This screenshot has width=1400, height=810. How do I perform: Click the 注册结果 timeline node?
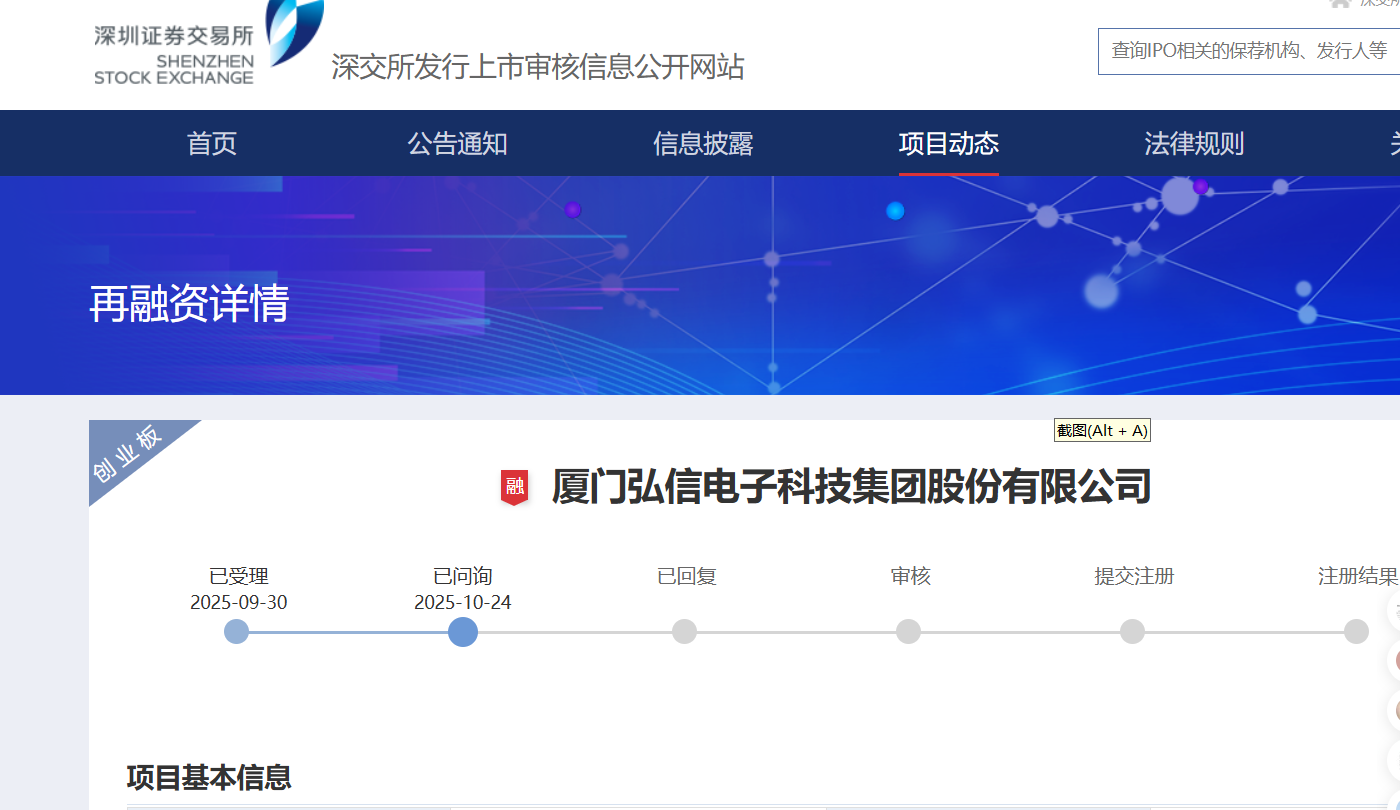[1356, 632]
